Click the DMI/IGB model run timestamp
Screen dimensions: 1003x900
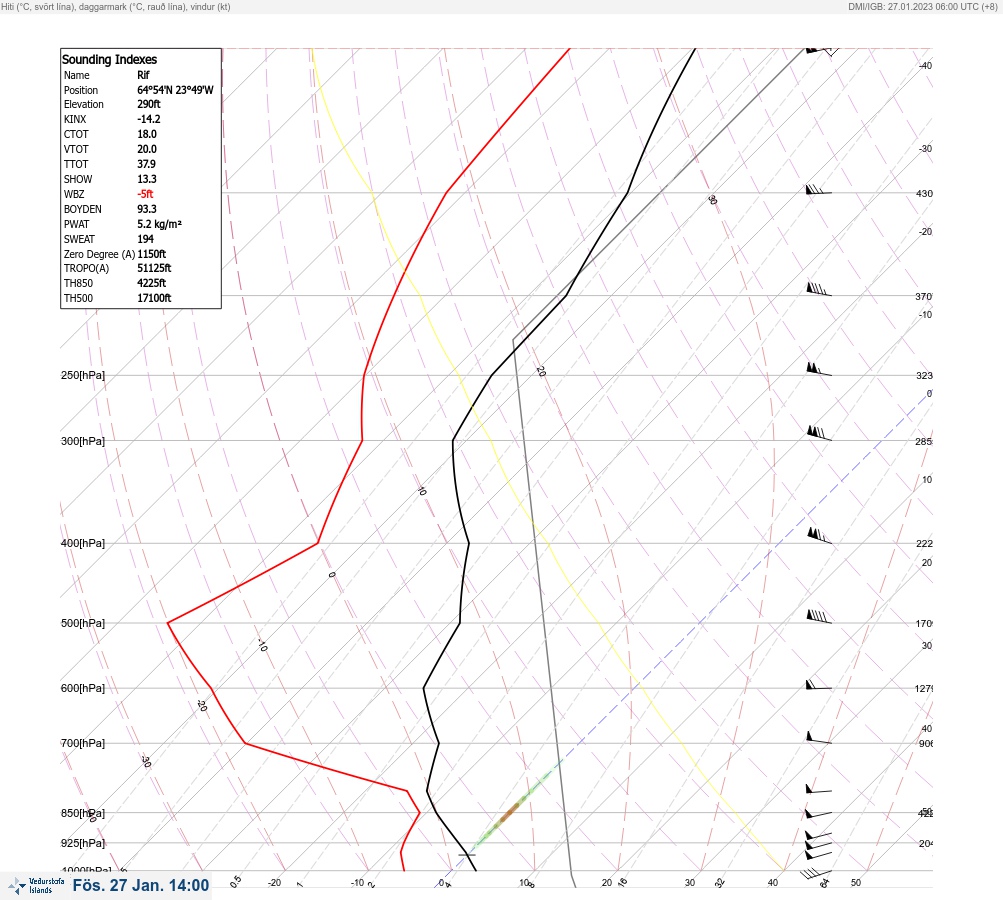922,6
